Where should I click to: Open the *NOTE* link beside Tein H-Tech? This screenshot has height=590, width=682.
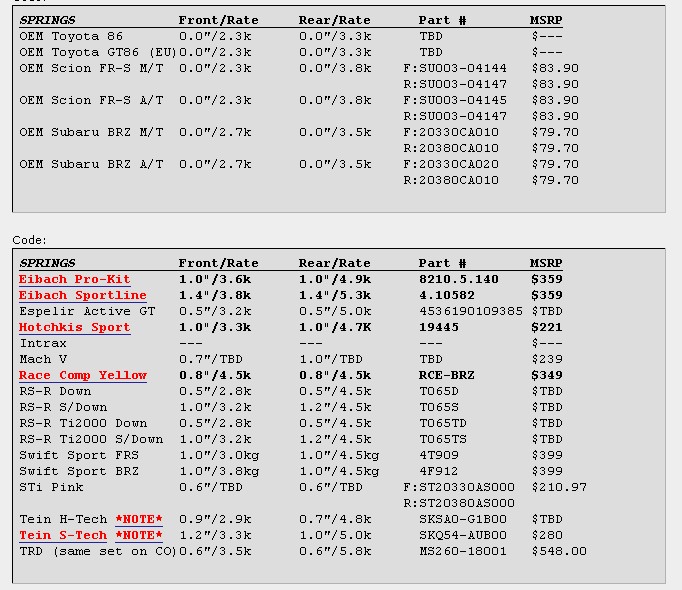click(139, 520)
